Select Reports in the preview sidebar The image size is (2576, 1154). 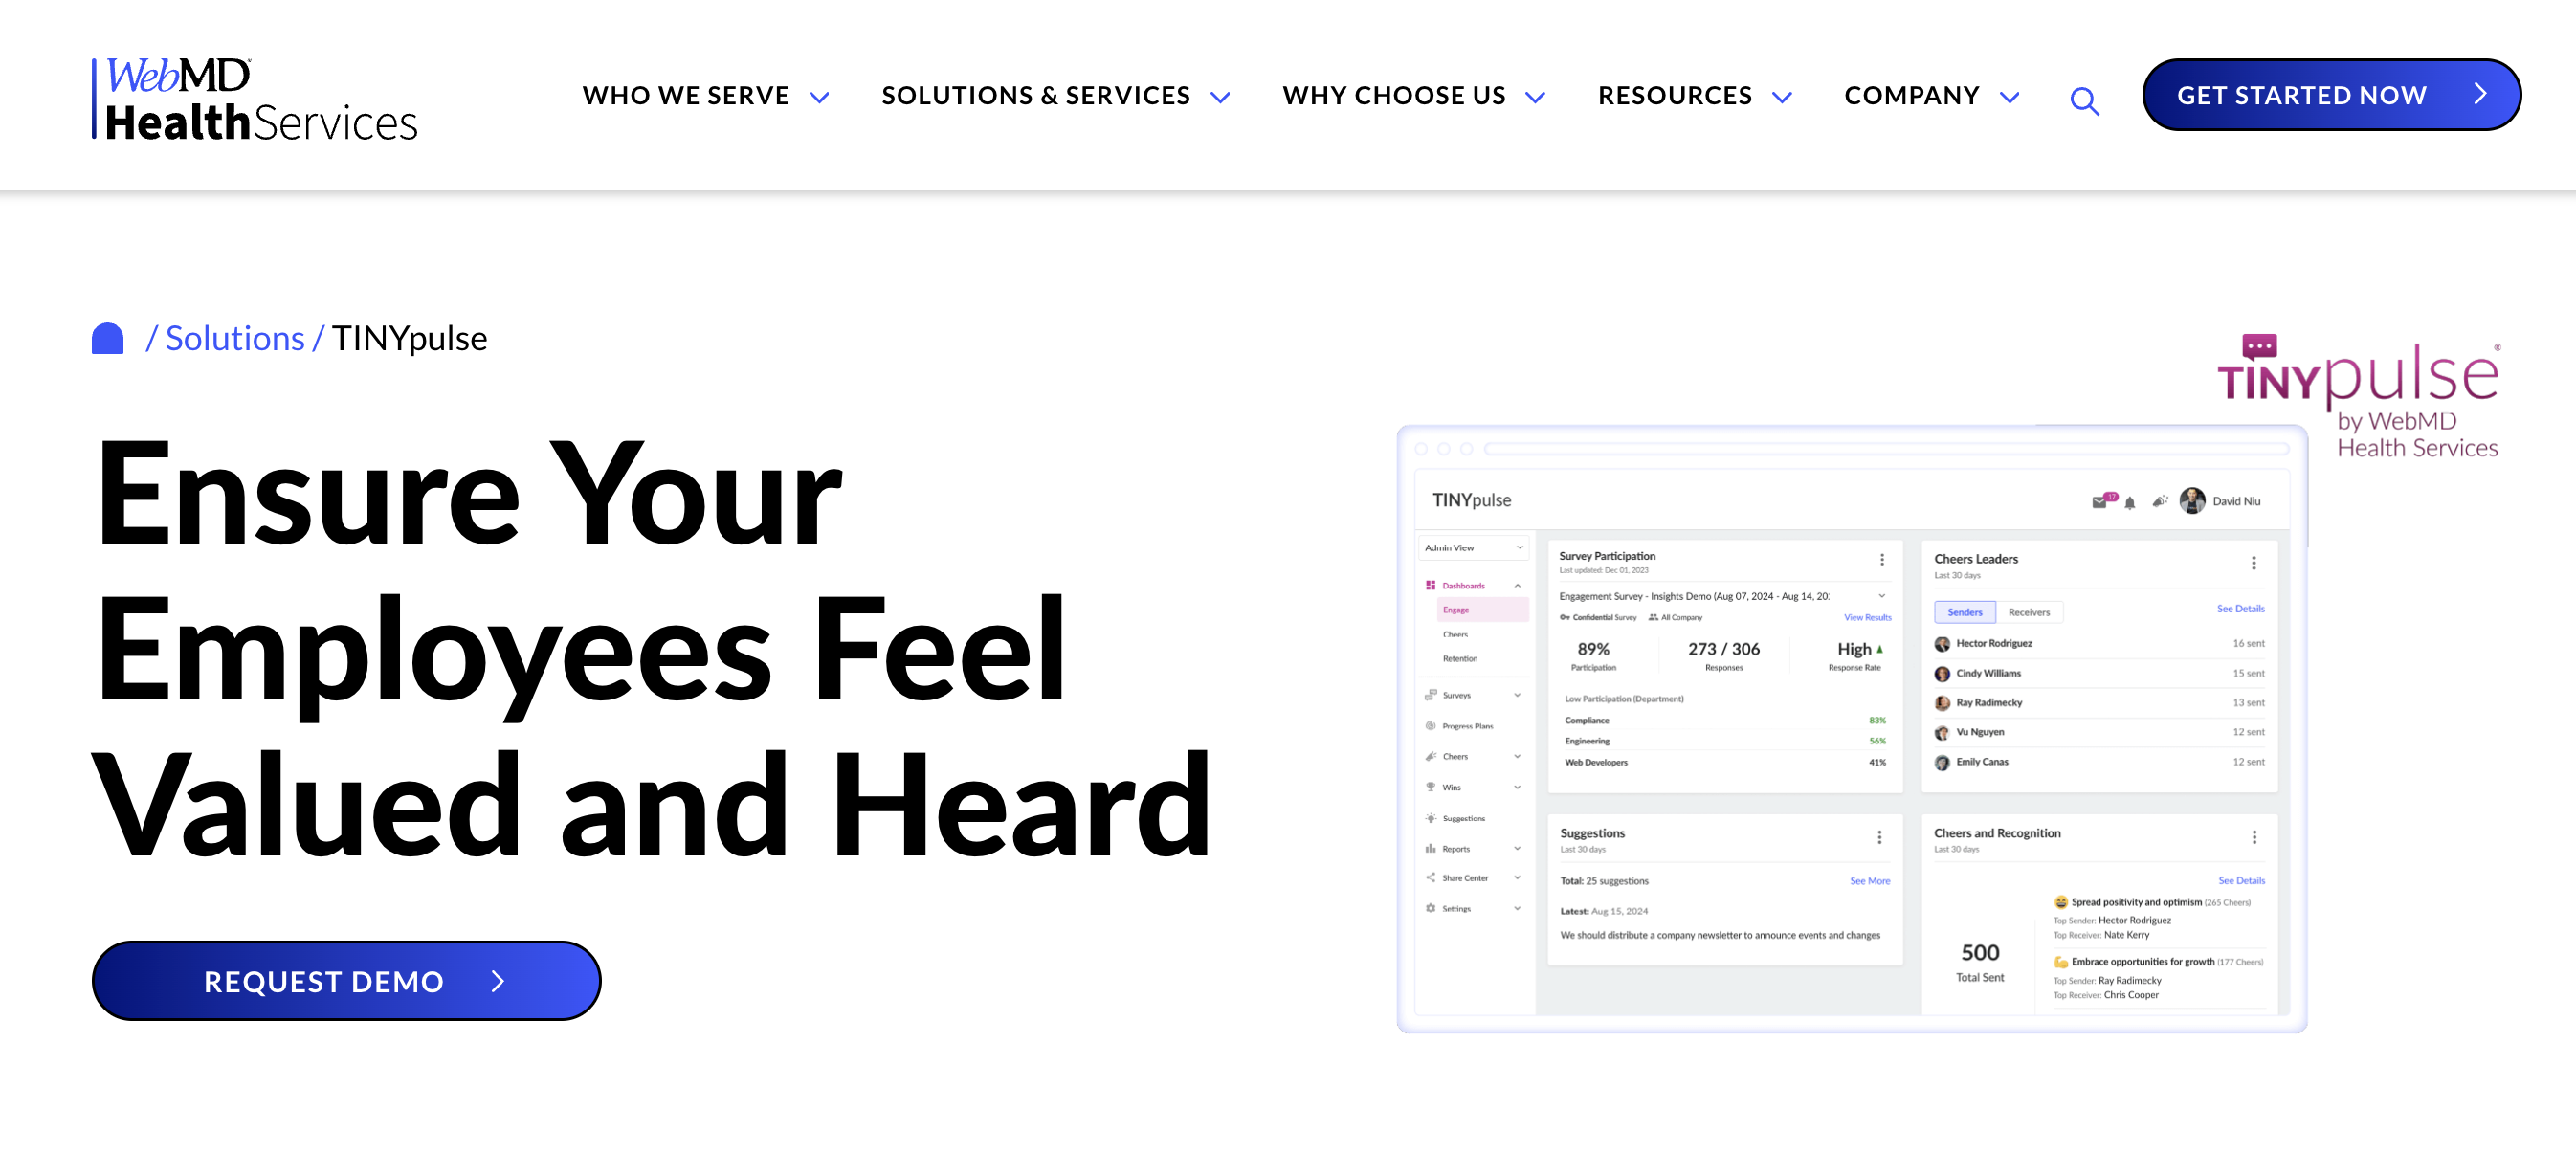click(1473, 849)
